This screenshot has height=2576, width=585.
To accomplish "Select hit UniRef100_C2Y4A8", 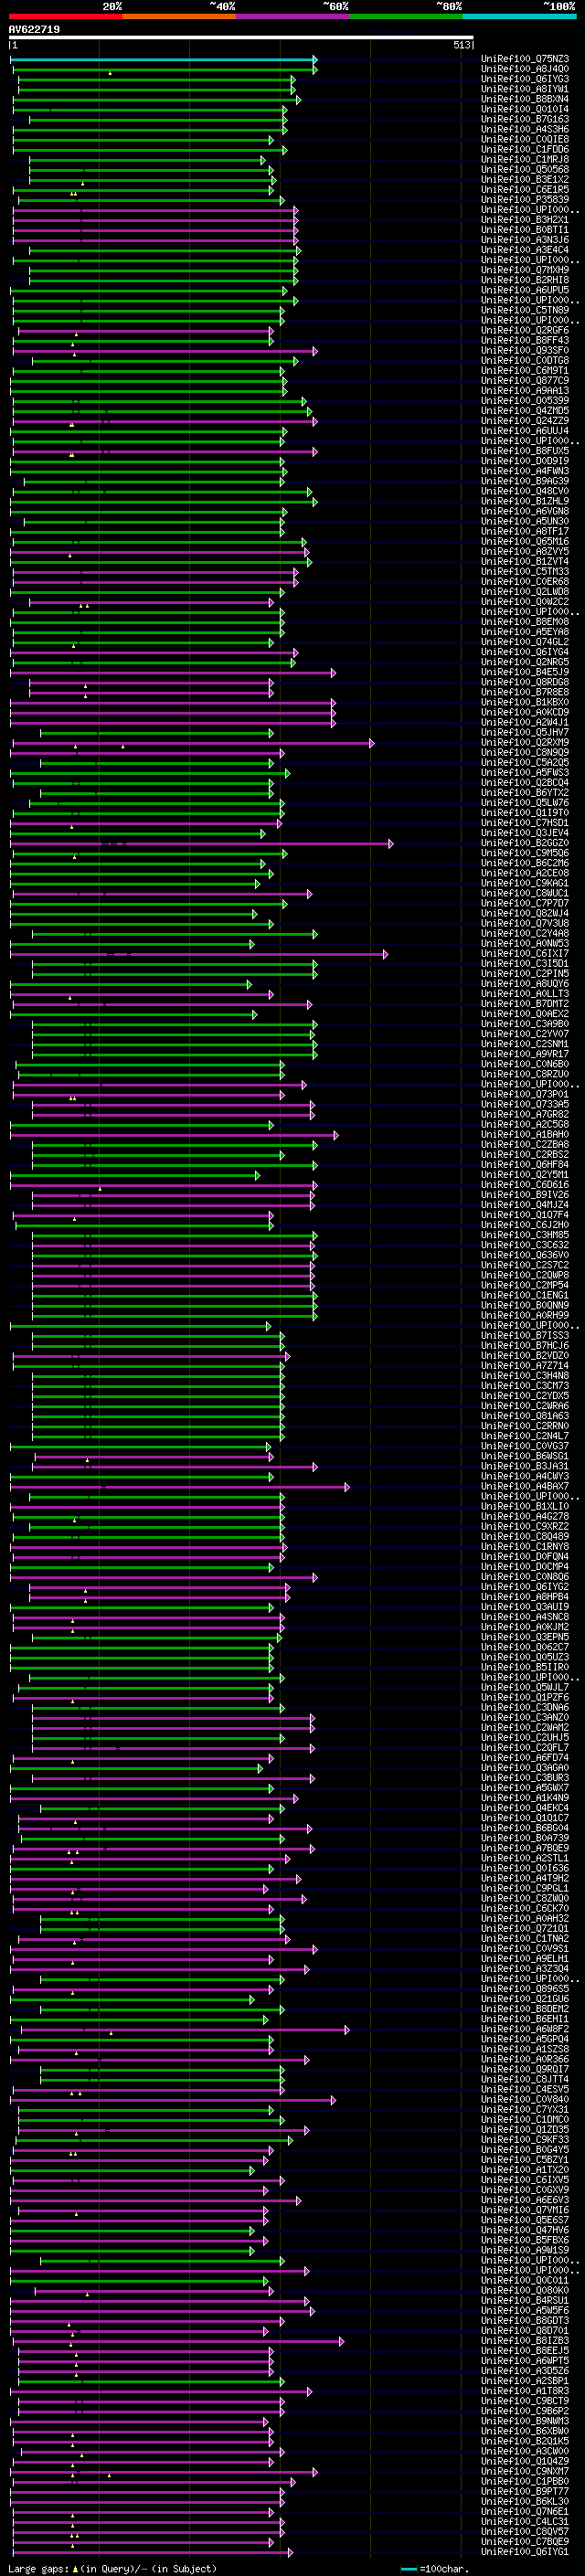I will [x=525, y=934].
